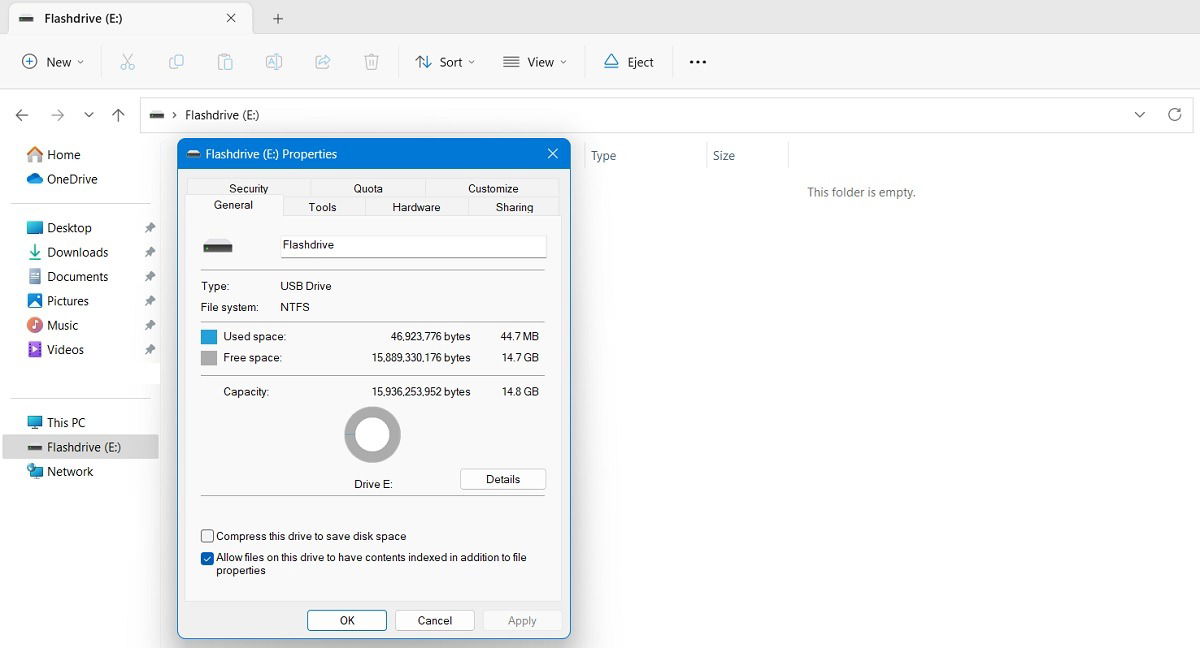Click the blue Used space legend swatch
The image size is (1200, 648).
click(208, 336)
